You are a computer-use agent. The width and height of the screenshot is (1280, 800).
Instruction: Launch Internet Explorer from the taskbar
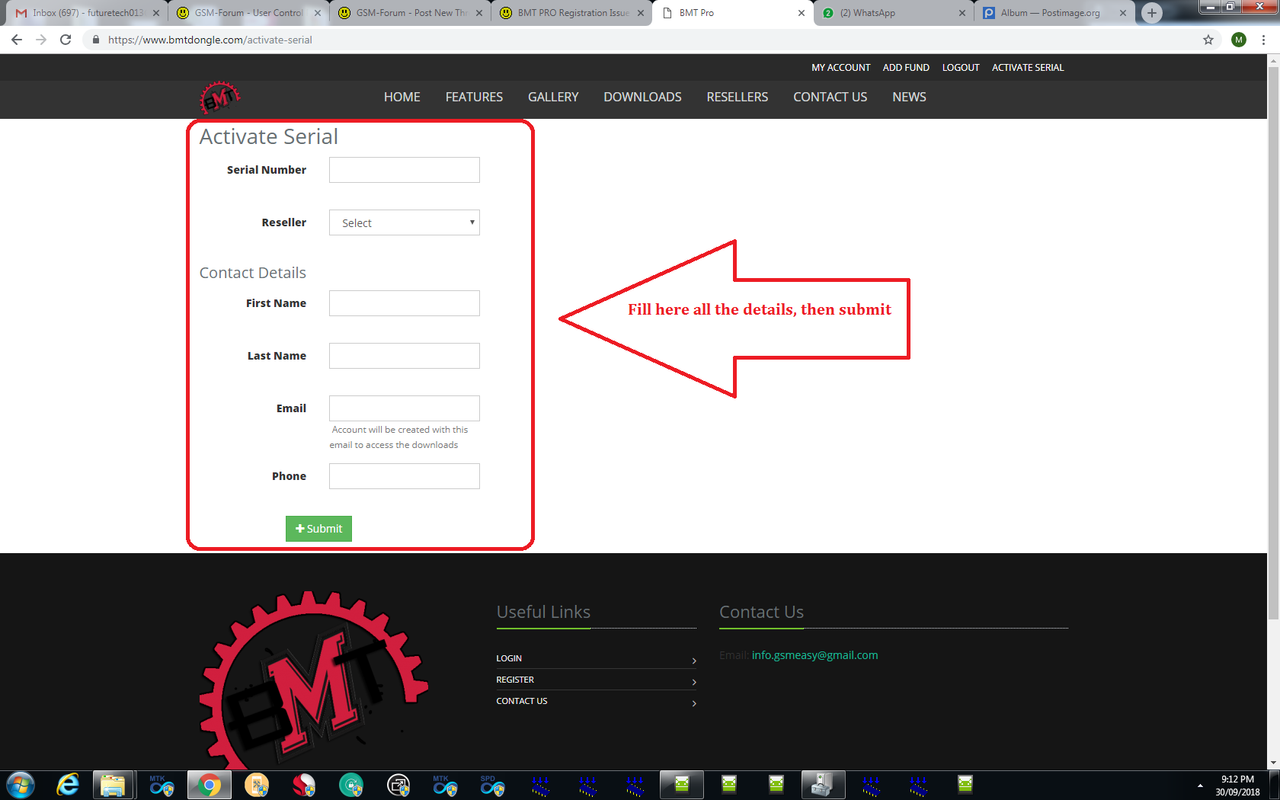(69, 785)
